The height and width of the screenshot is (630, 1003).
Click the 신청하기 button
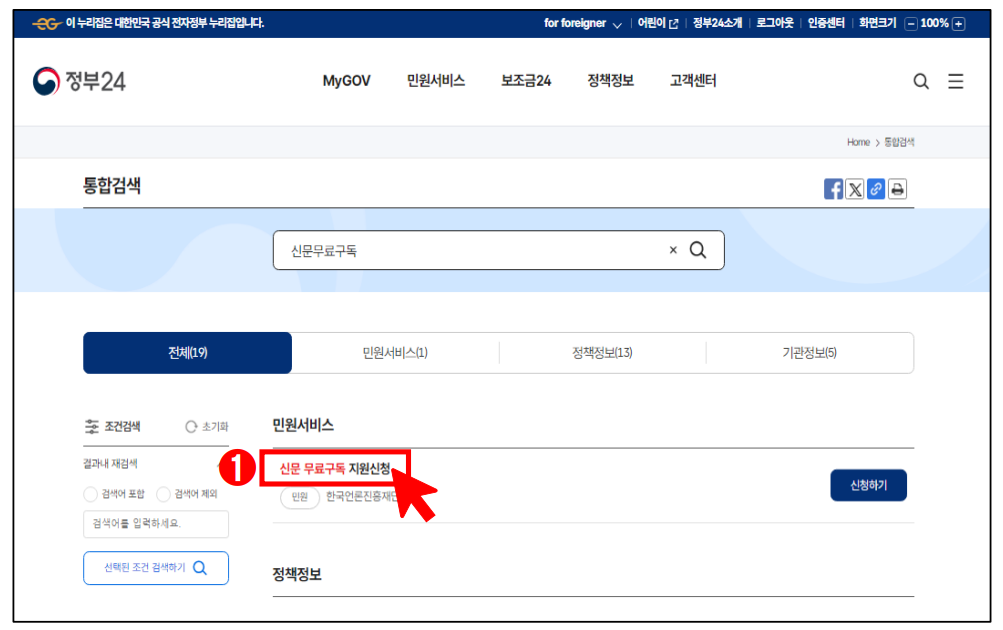point(867,485)
